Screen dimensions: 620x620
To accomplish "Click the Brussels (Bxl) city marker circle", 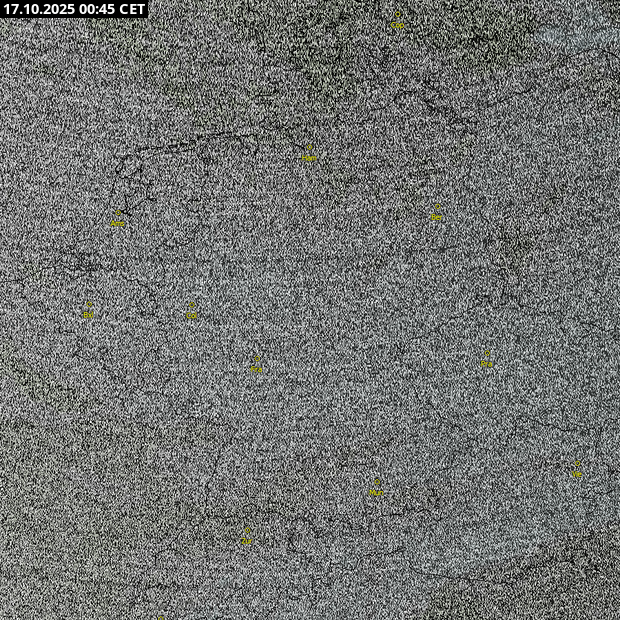I will coord(89,303).
